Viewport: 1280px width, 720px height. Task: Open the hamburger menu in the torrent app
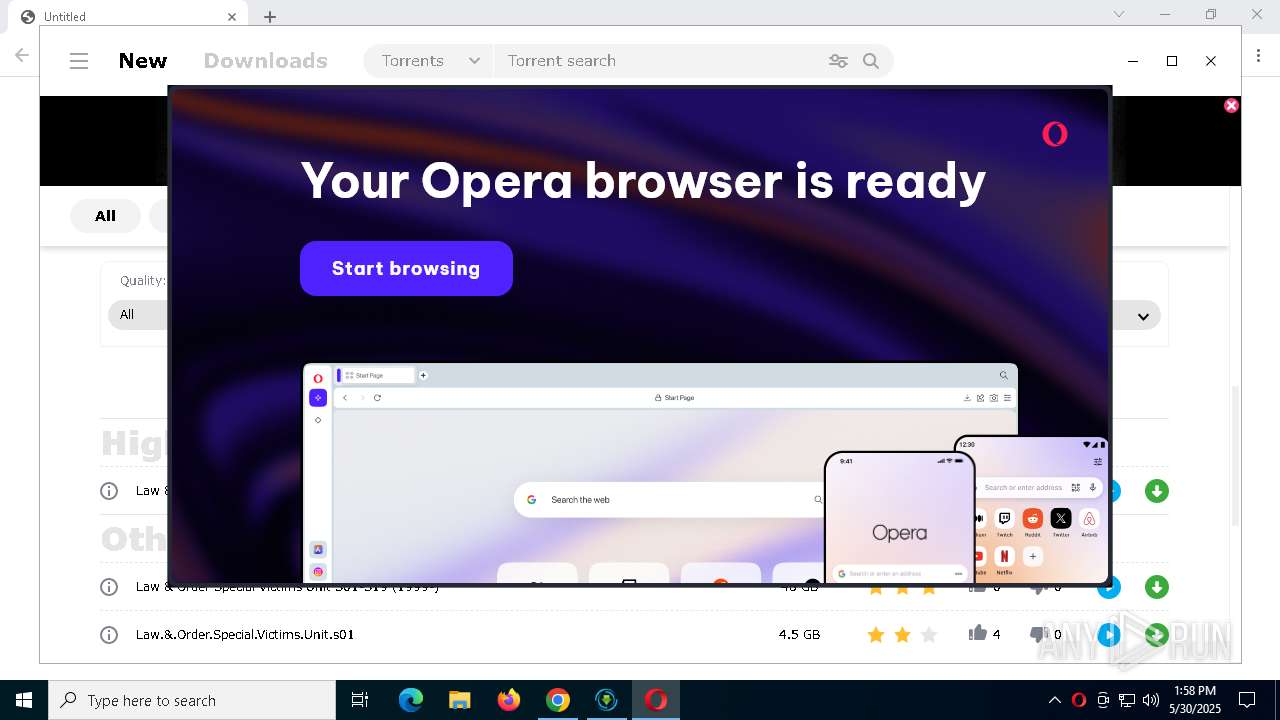[x=79, y=61]
